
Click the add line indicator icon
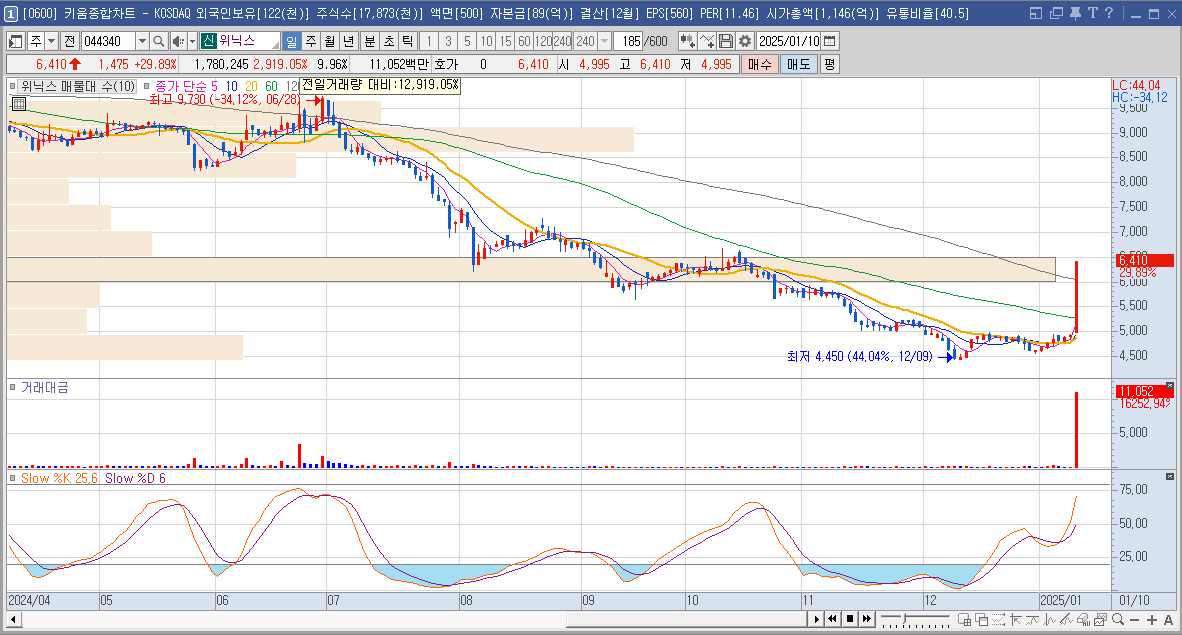pos(707,41)
